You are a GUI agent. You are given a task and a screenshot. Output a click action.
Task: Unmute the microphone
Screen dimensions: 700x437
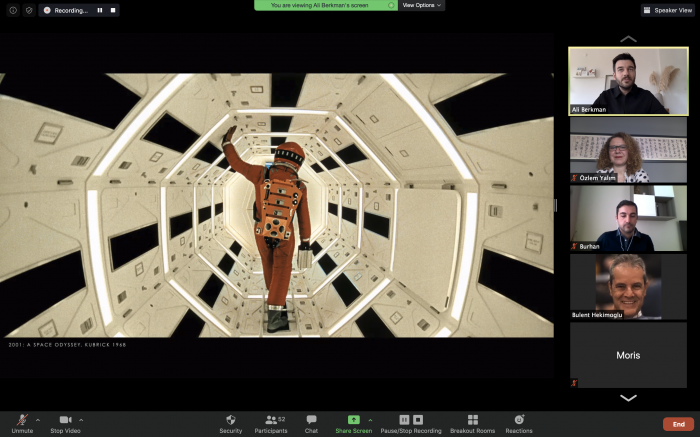(x=22, y=424)
